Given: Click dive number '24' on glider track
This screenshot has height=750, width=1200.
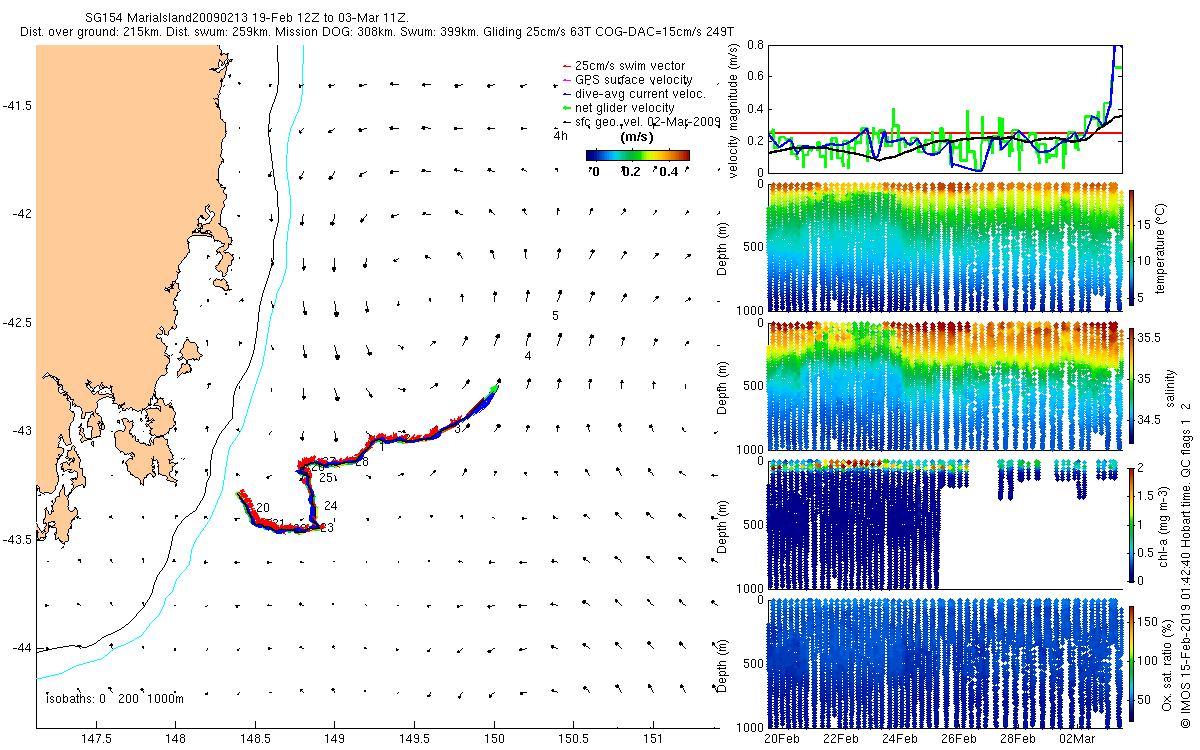Looking at the screenshot, I should [x=330, y=506].
